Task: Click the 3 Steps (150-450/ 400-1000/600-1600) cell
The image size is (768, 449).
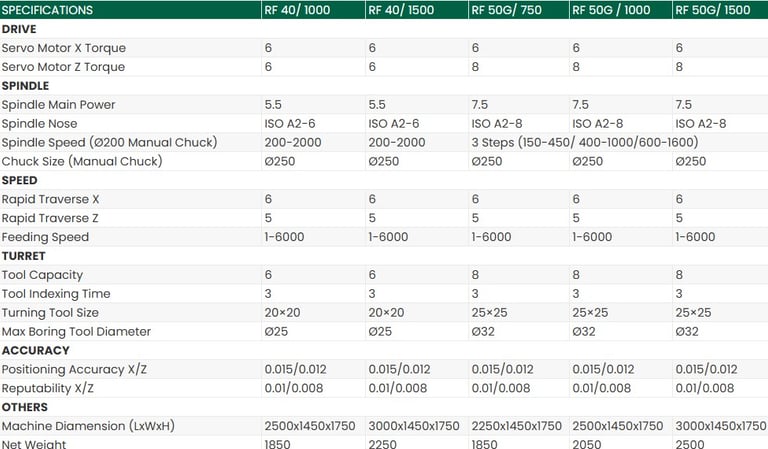Action: click(x=585, y=142)
